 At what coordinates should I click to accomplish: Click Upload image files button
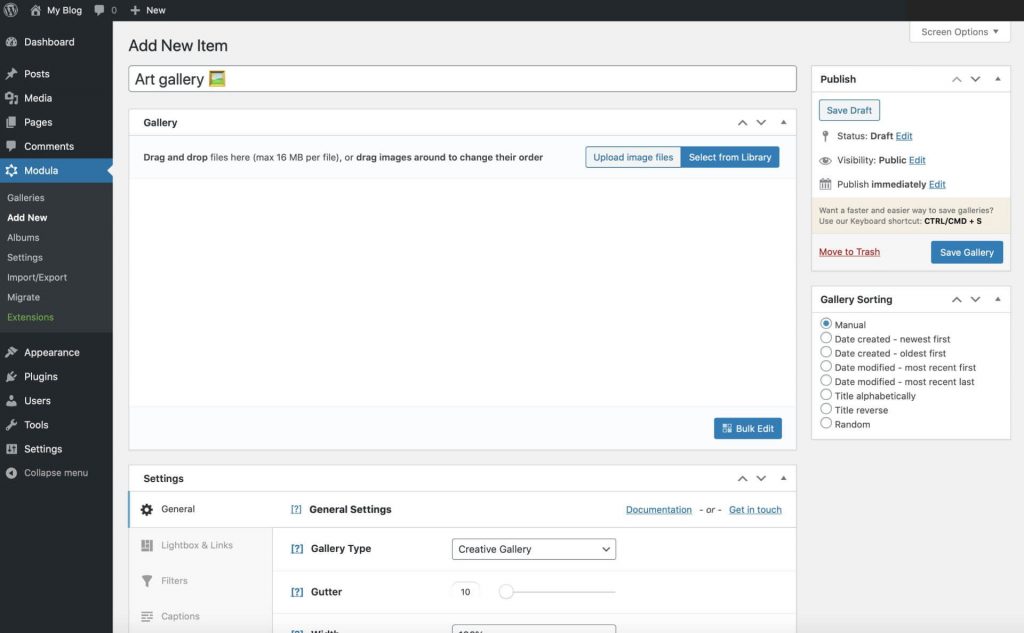pos(633,157)
